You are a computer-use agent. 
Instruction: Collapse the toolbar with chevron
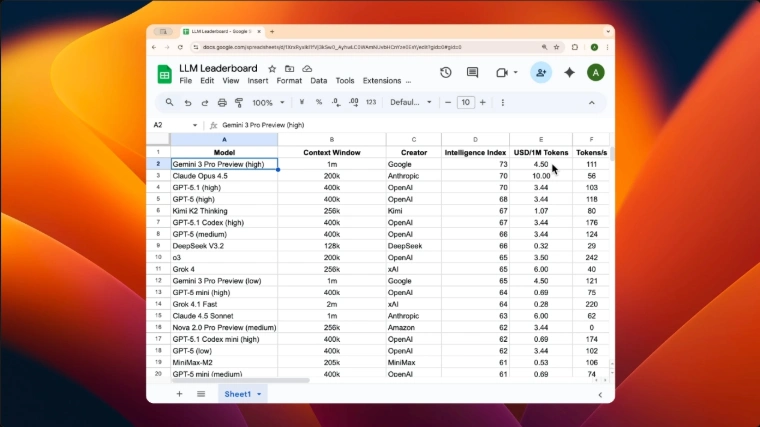[x=592, y=102]
